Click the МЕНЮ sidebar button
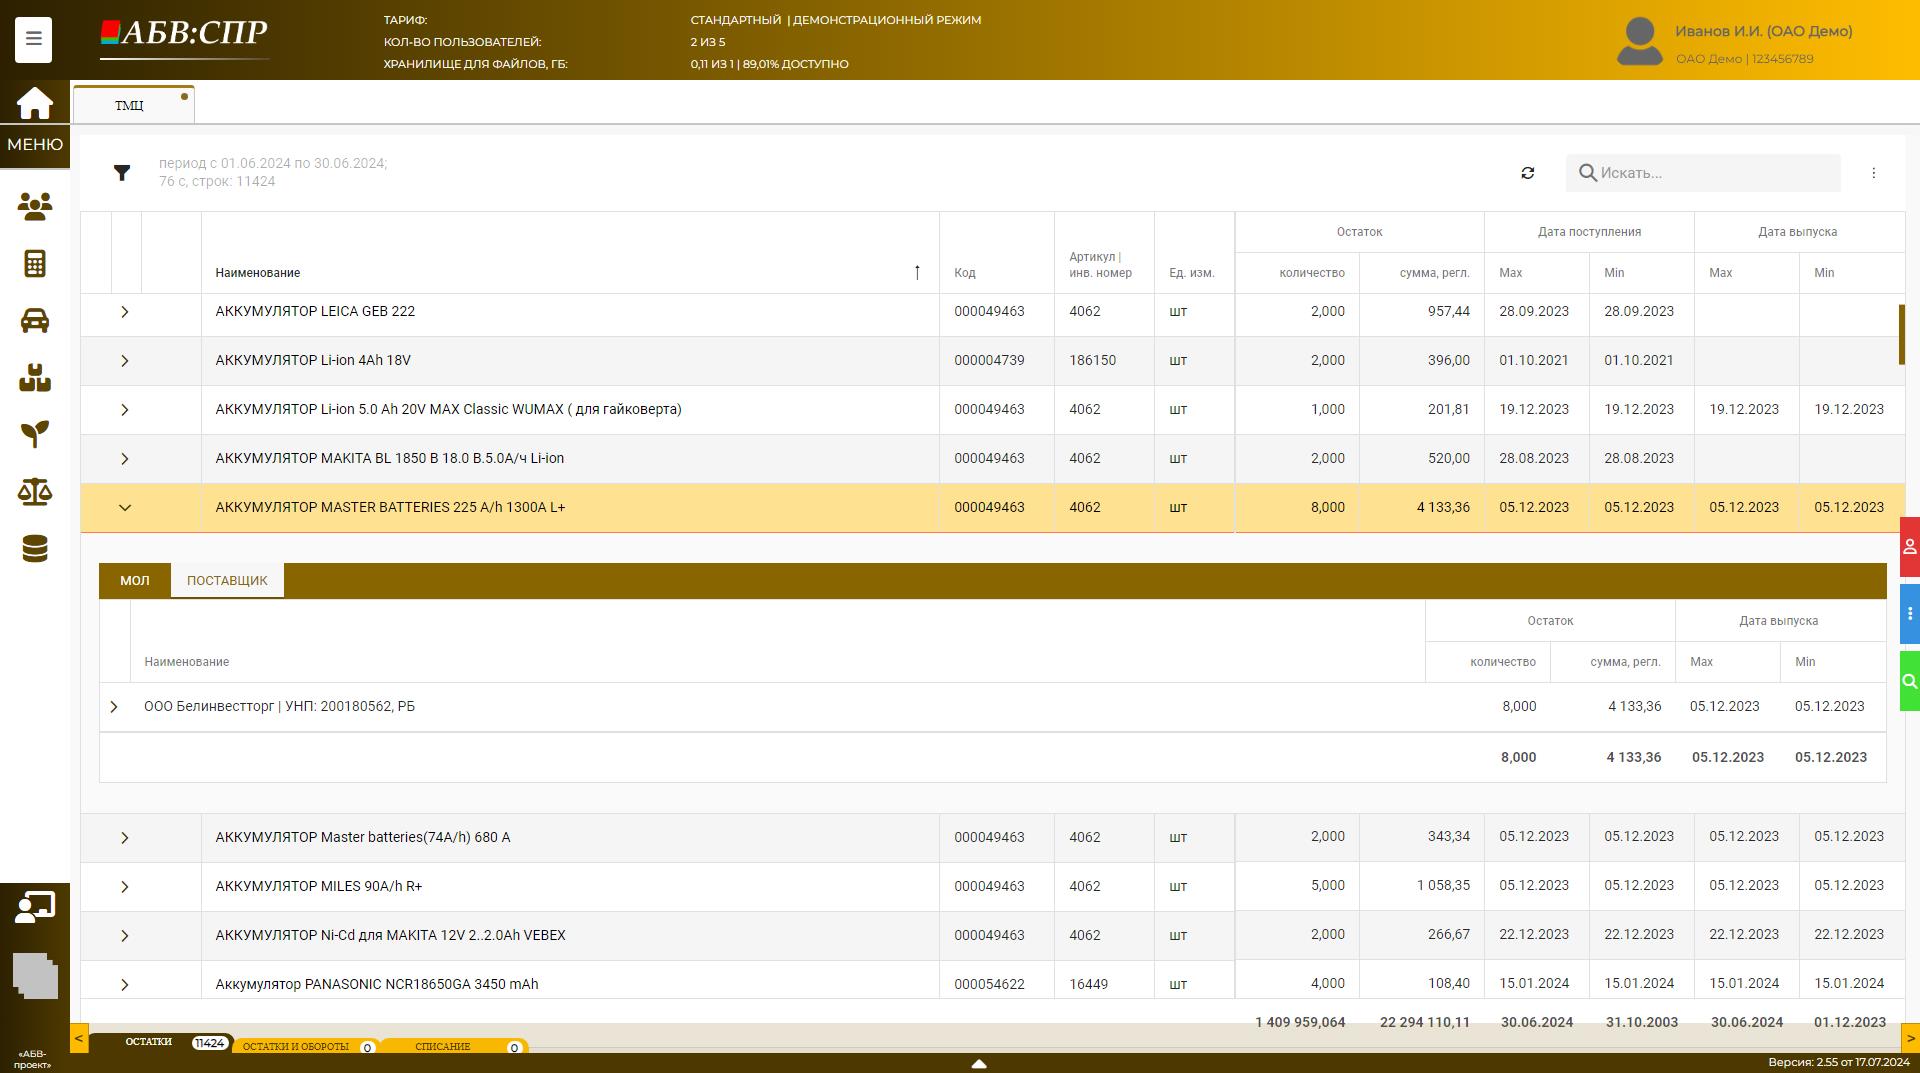The image size is (1920, 1073). click(35, 145)
